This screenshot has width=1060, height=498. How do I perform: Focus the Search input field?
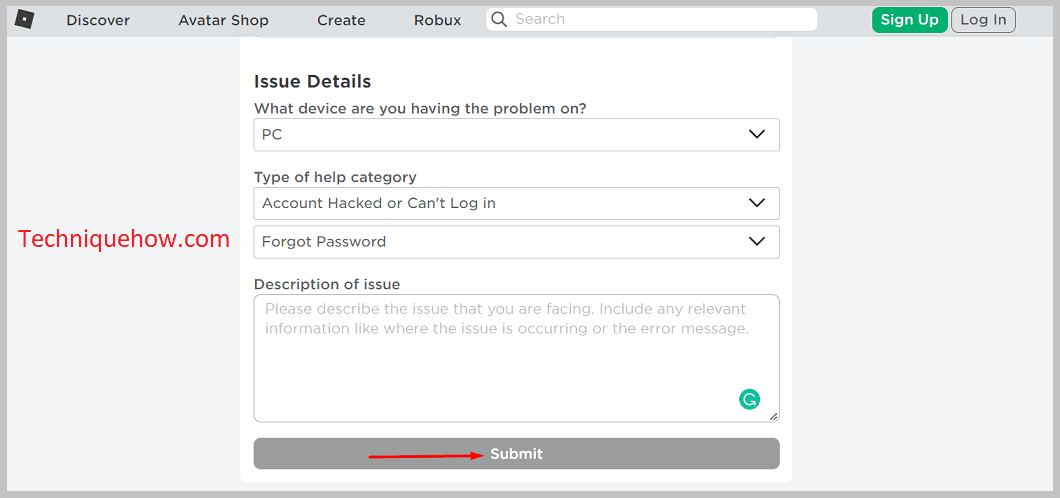coord(652,19)
